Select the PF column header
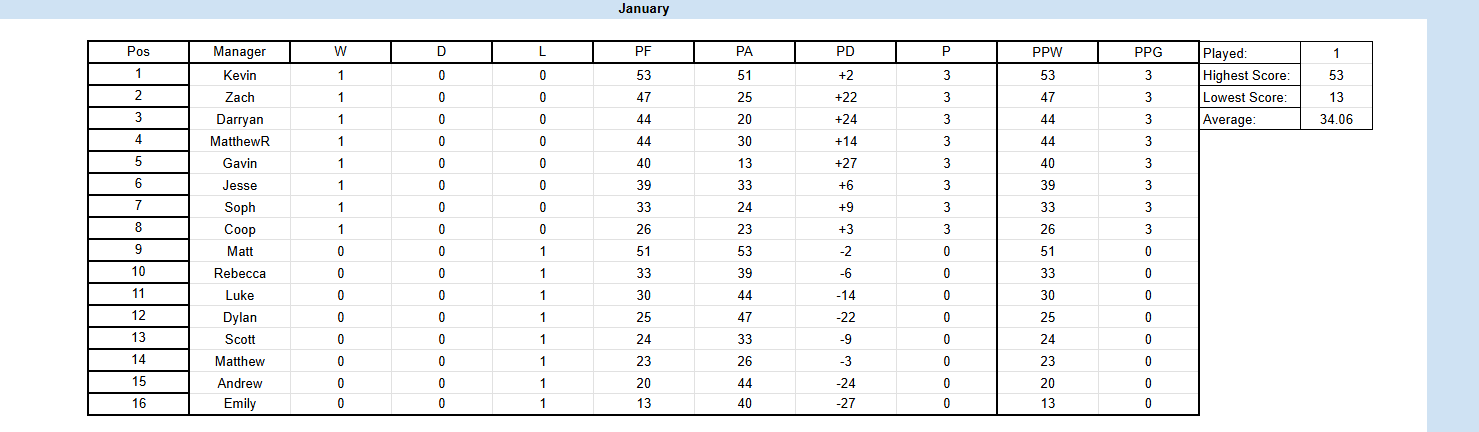The image size is (1479, 432). [x=644, y=52]
